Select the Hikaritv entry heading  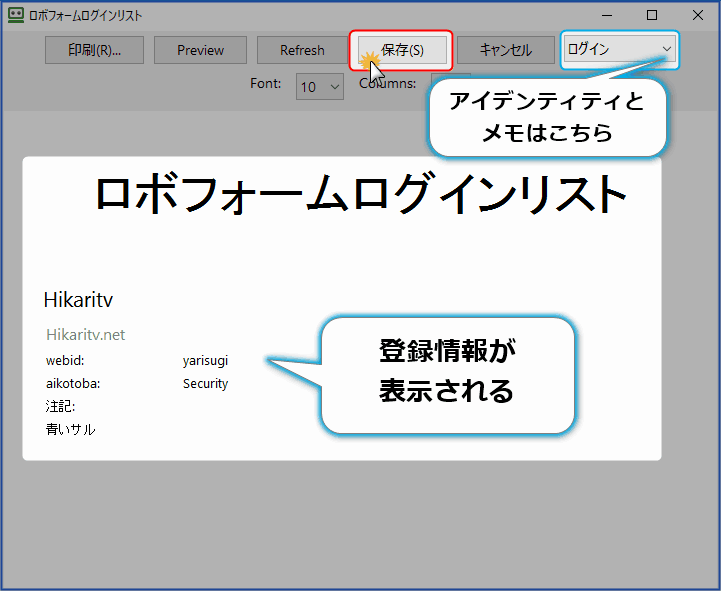(78, 300)
